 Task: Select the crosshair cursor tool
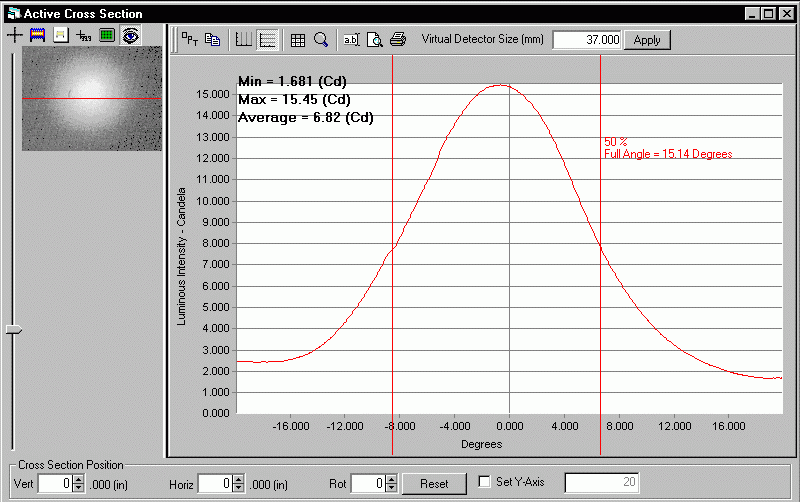(x=15, y=35)
